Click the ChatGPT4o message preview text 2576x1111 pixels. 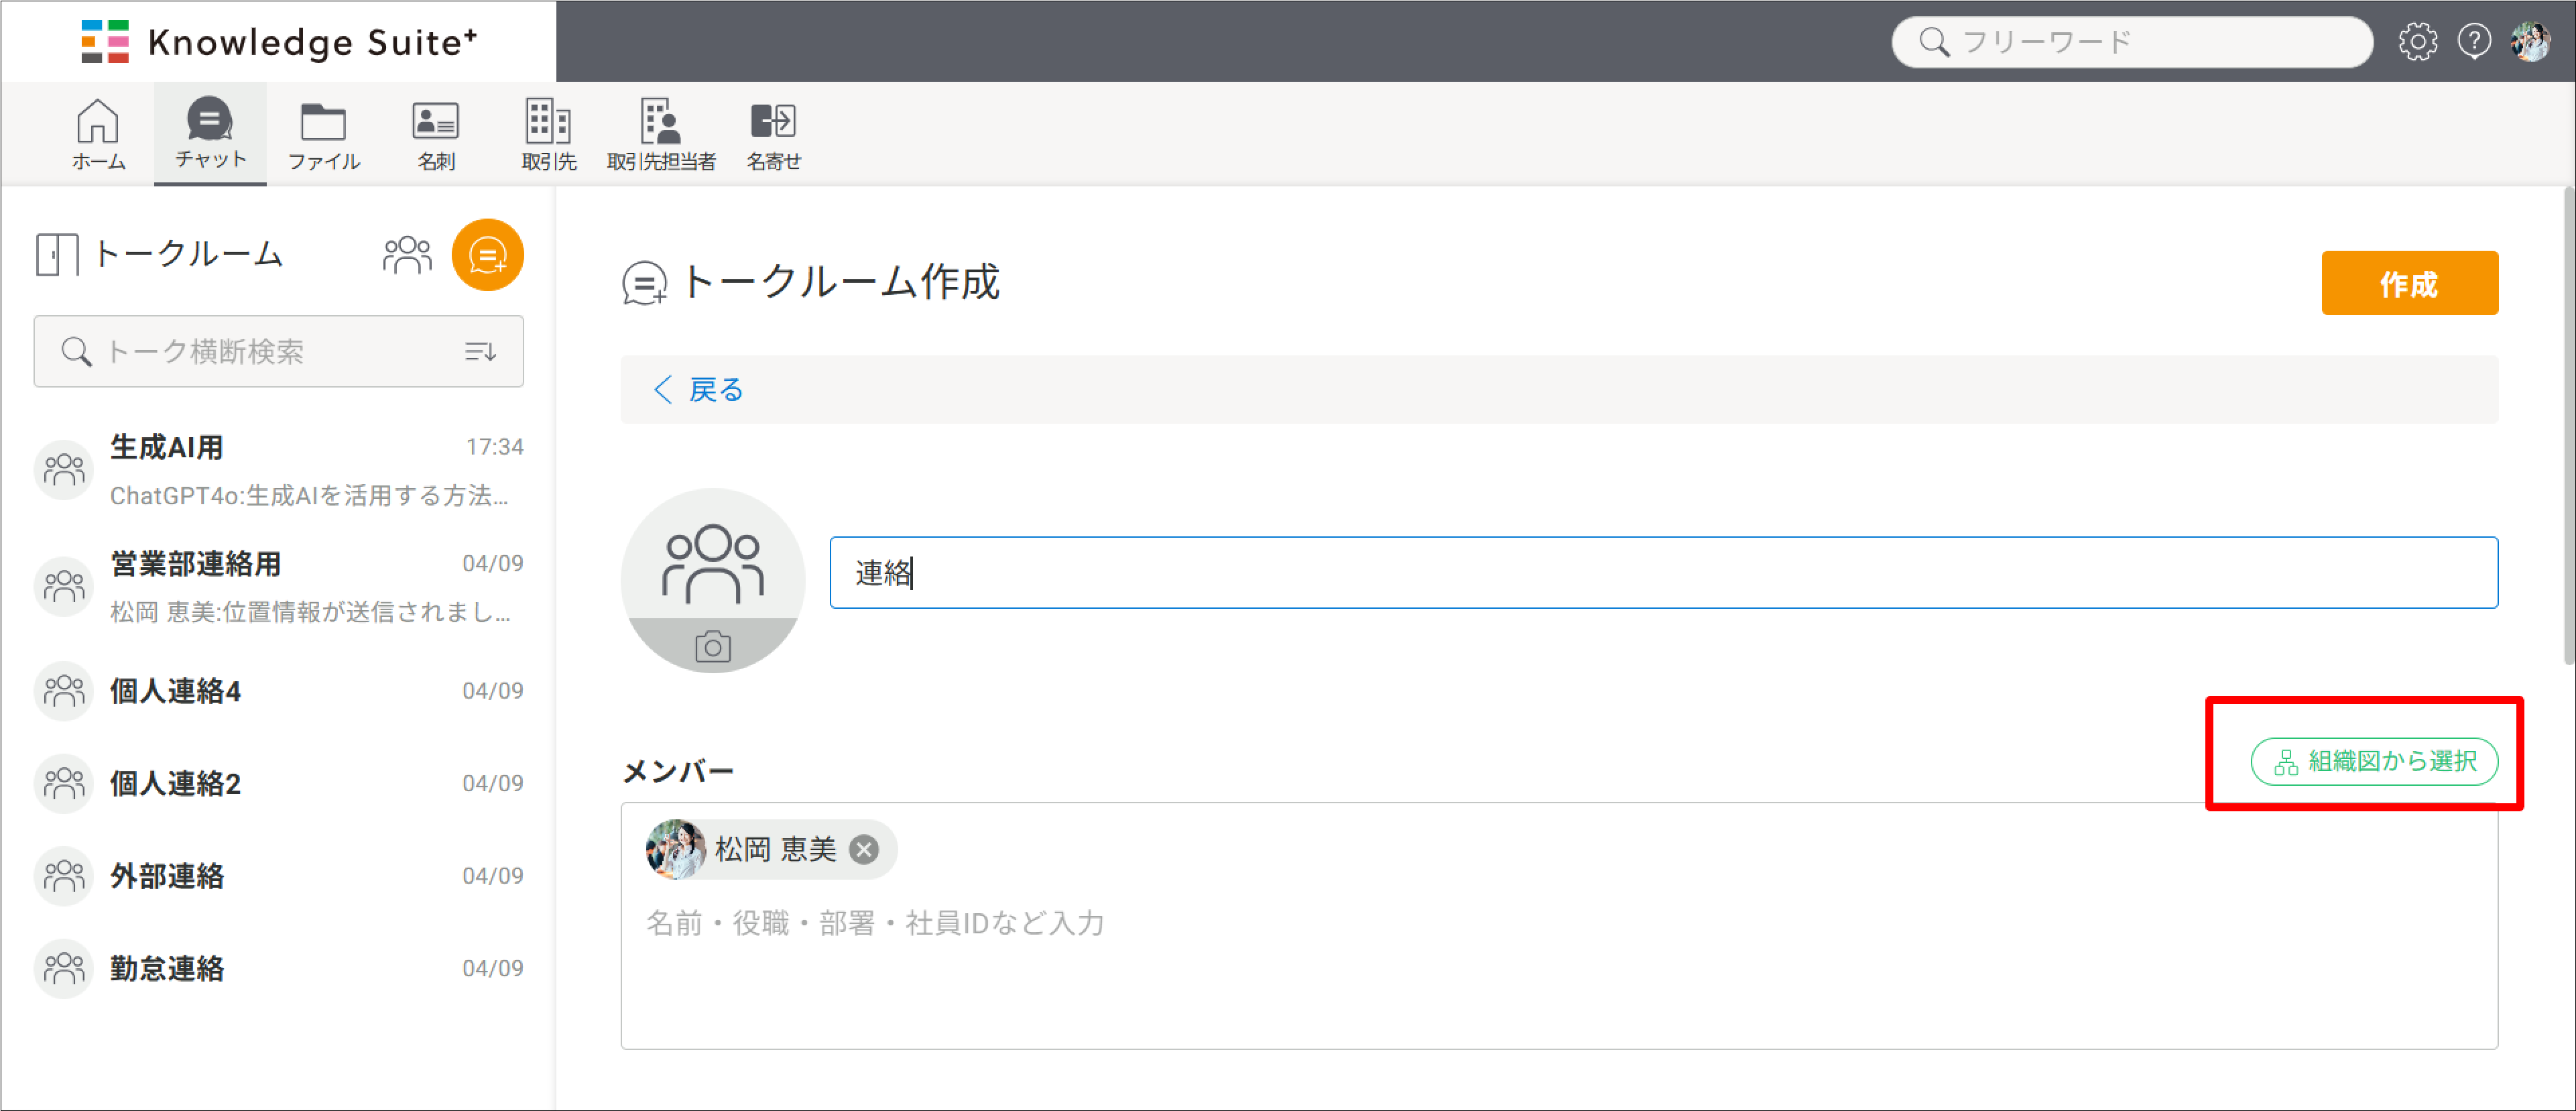point(309,495)
